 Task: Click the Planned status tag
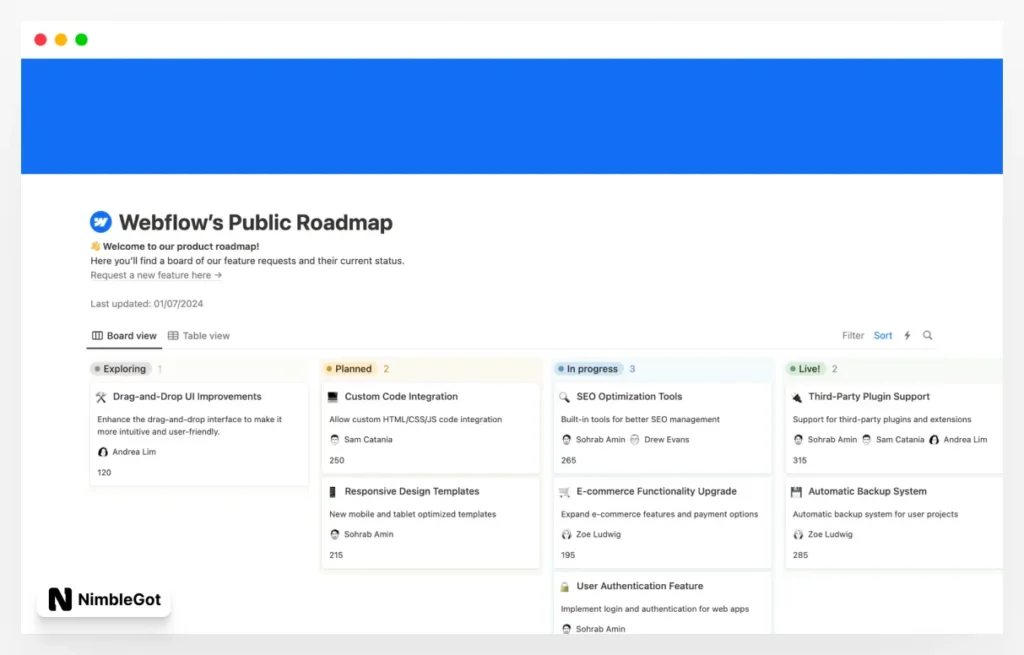(349, 369)
